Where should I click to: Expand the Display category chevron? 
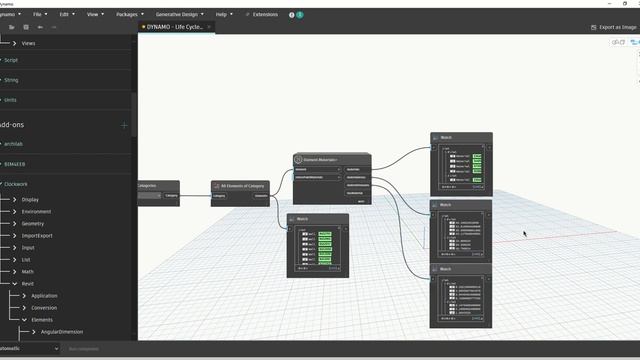[15, 200]
